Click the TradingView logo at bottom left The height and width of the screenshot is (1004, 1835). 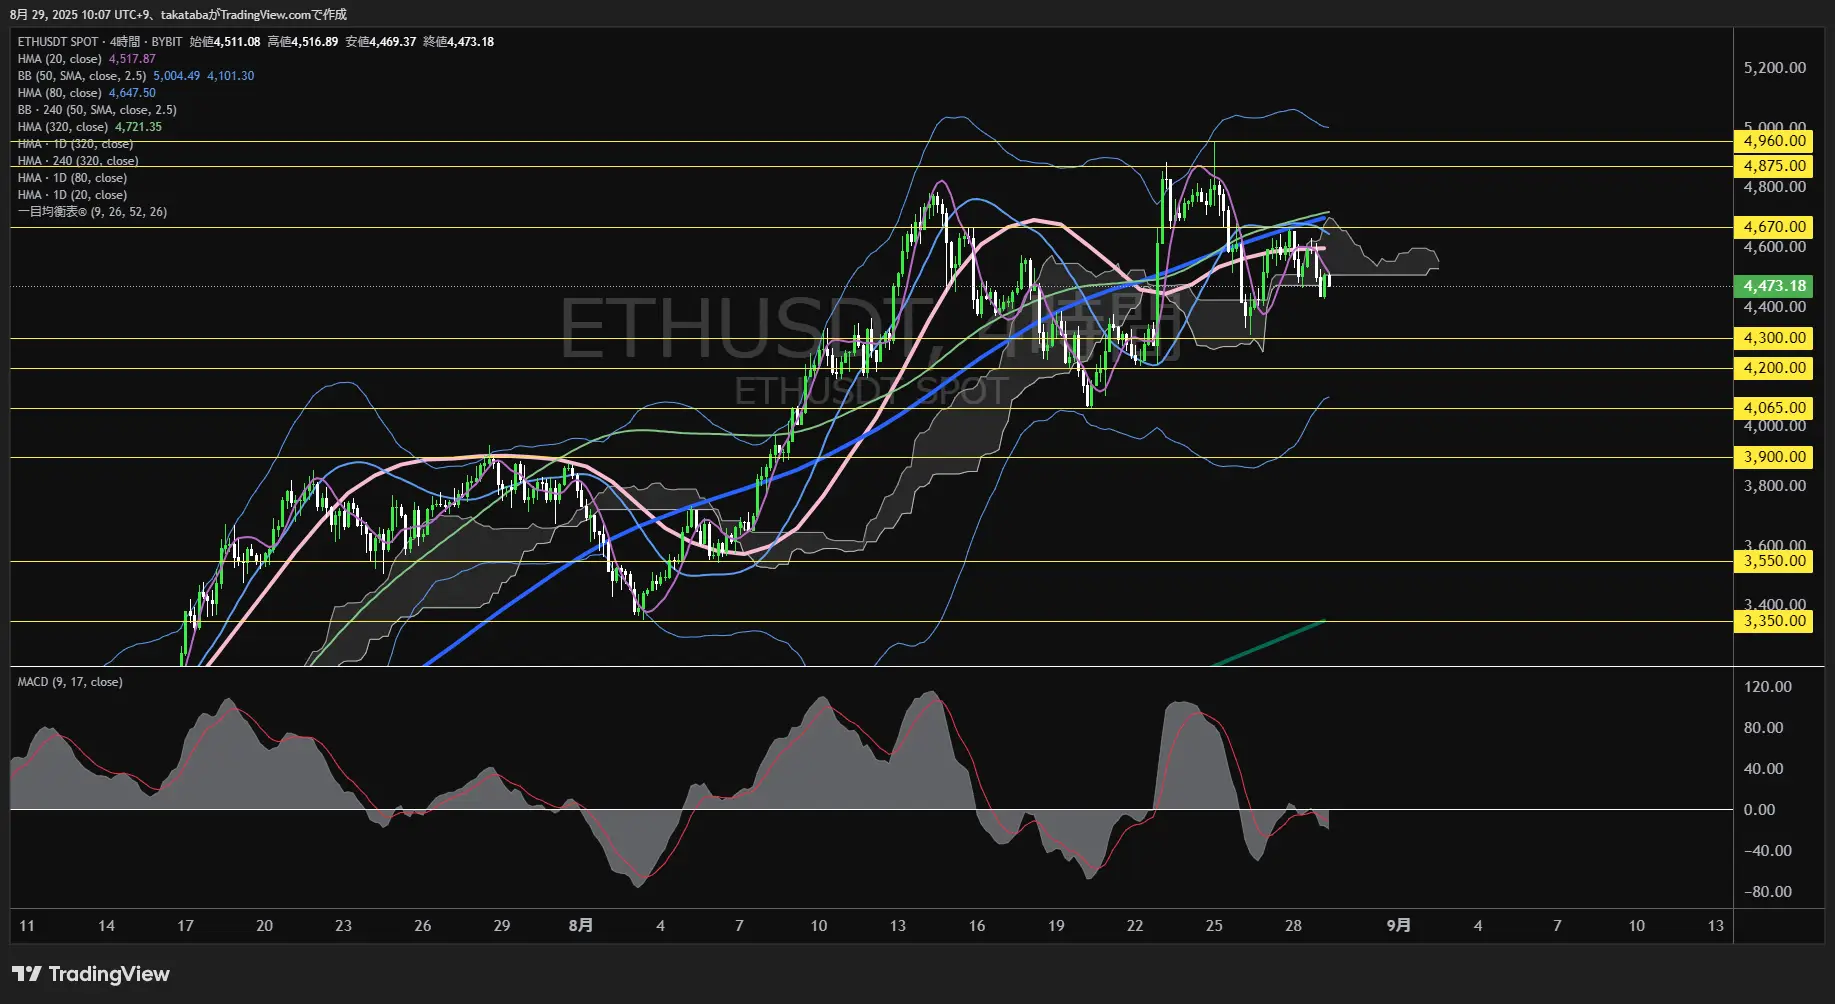(91, 974)
